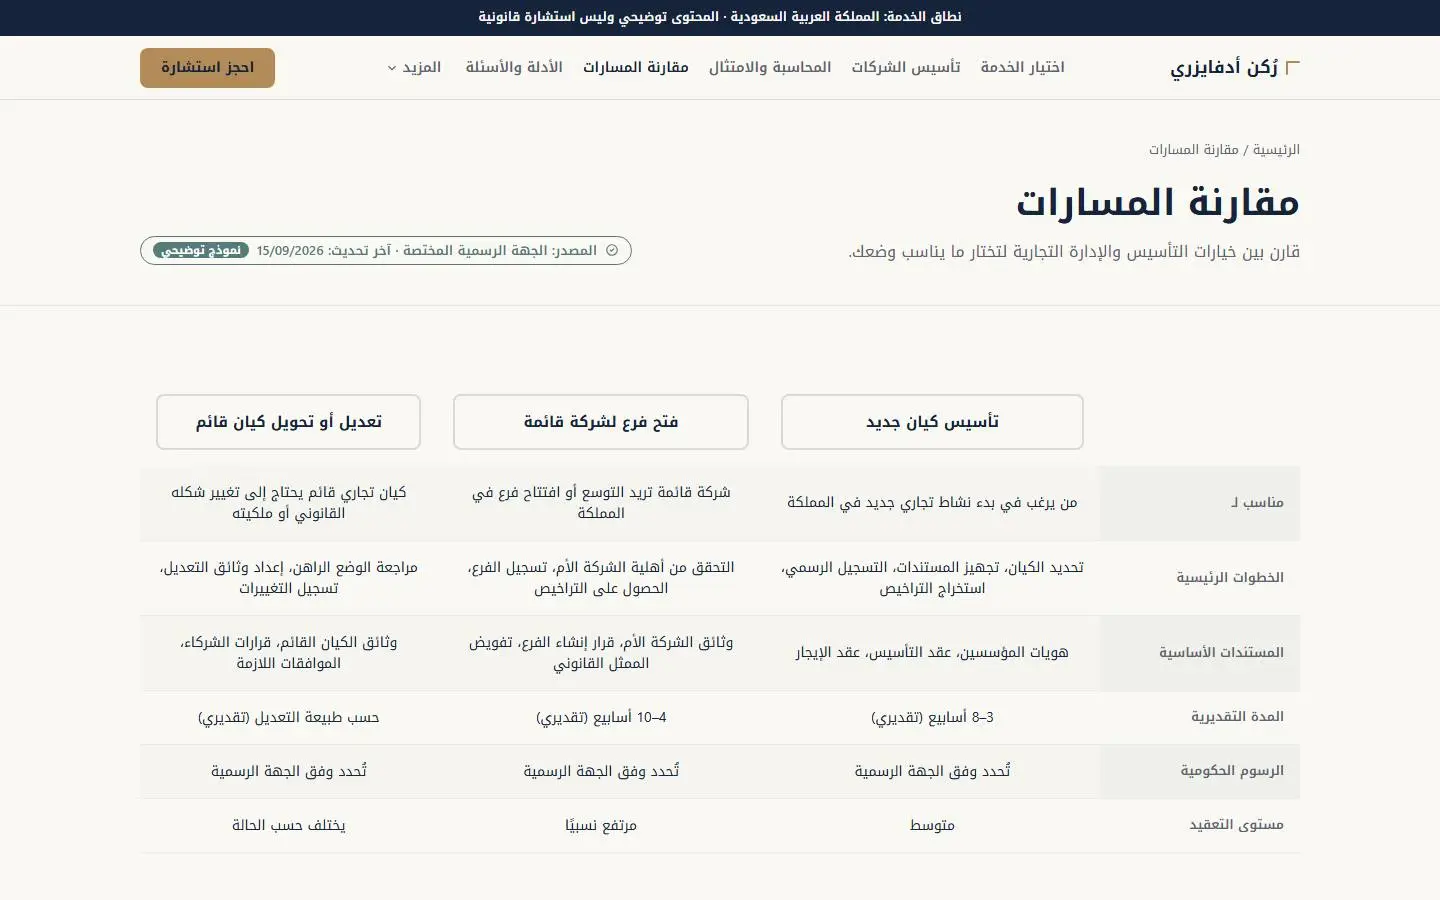The image size is (1440, 900).
Task: Click the هويات المؤسسين، عقد التأسيس cell
Action: click(x=932, y=653)
